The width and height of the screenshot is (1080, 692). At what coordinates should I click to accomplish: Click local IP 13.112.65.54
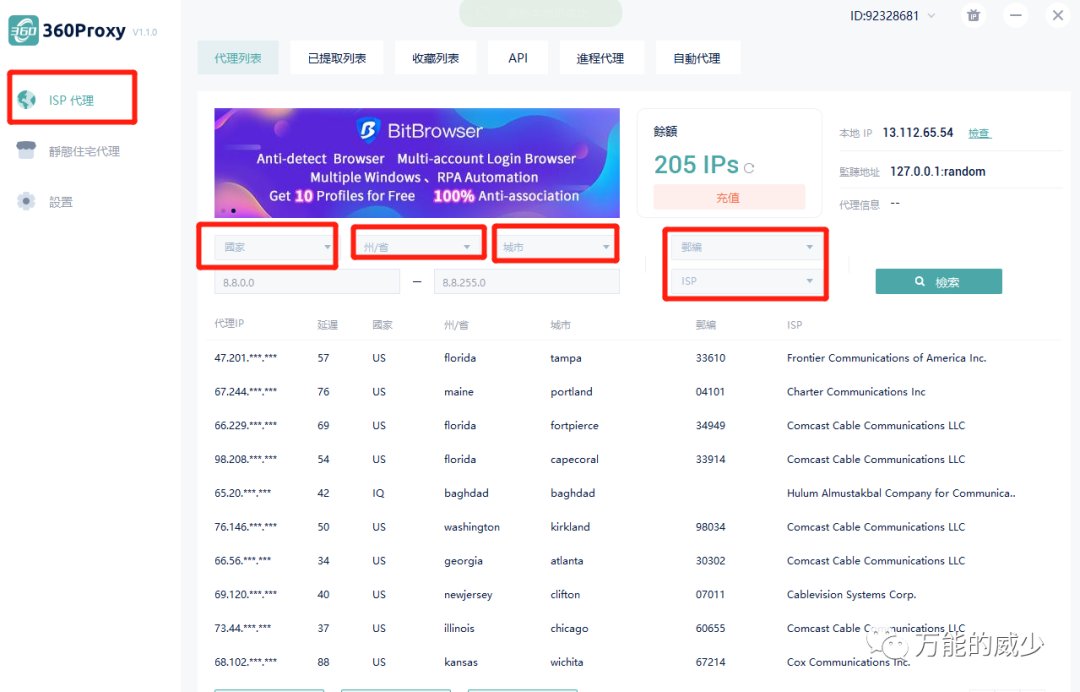(918, 132)
